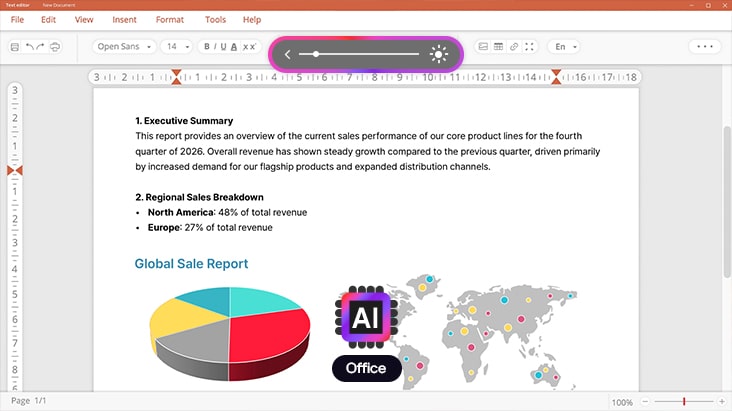The height and width of the screenshot is (411, 732).
Task: Click the Print icon
Action: pos(54,47)
